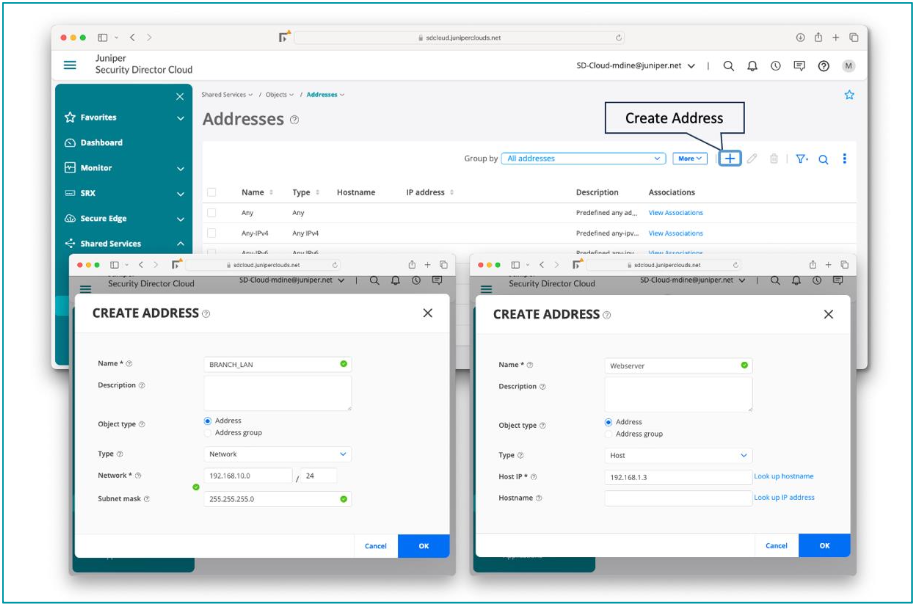Select Address radio button in BRANCH_LAN dialog
The image size is (917, 609).
tap(208, 421)
